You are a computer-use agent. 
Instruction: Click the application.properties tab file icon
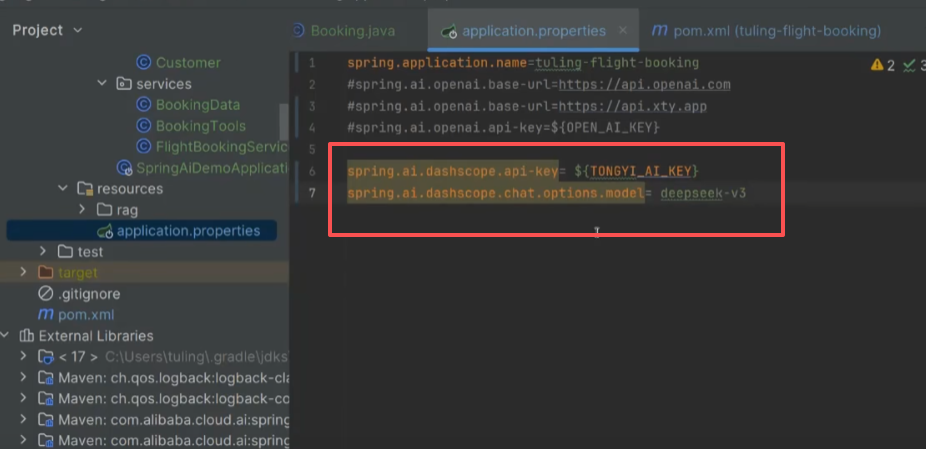pyautogui.click(x=449, y=31)
